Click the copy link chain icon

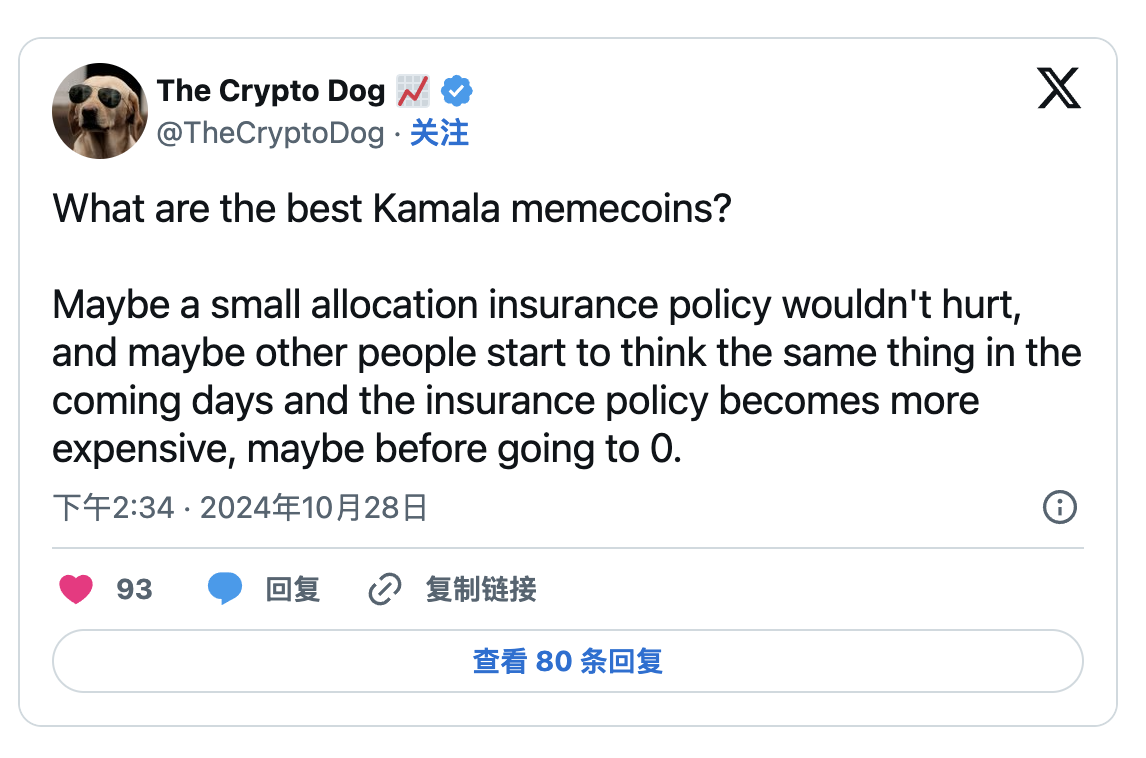click(x=384, y=589)
